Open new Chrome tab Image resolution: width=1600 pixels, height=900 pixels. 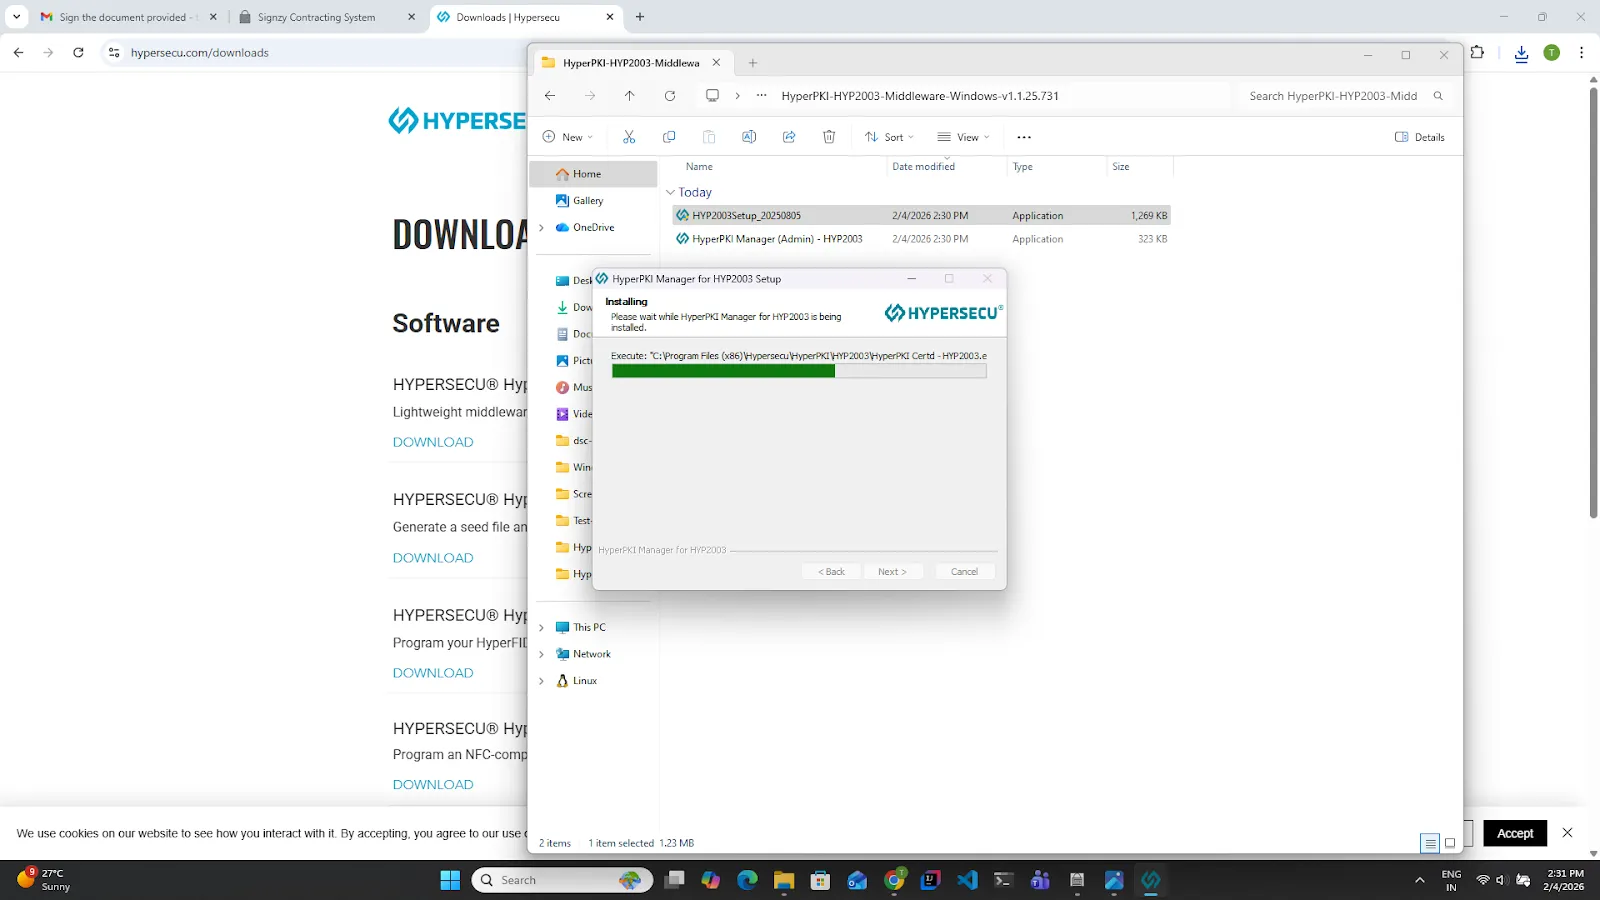(640, 17)
